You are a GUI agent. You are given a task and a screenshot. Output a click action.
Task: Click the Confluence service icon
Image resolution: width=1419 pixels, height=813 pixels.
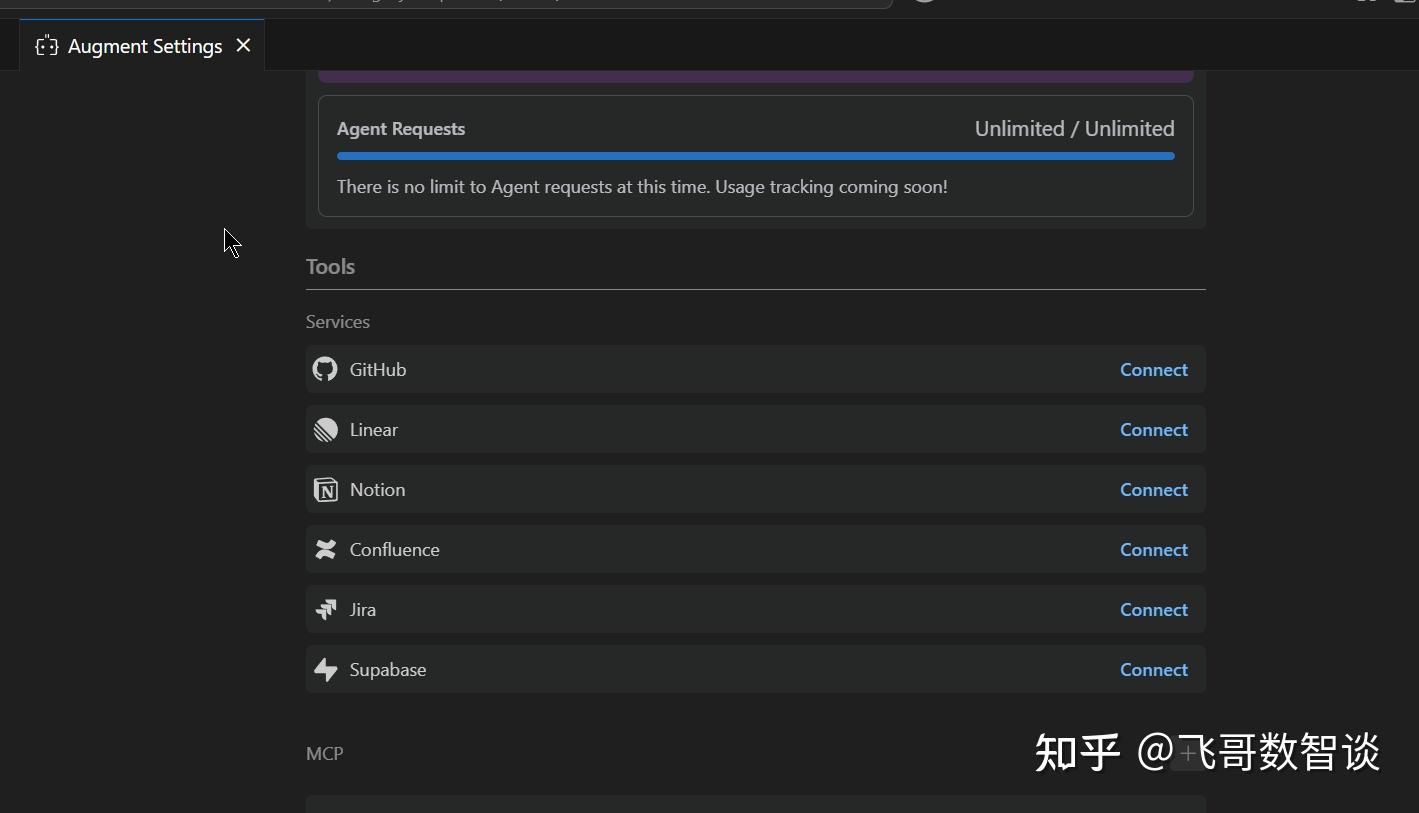[324, 549]
